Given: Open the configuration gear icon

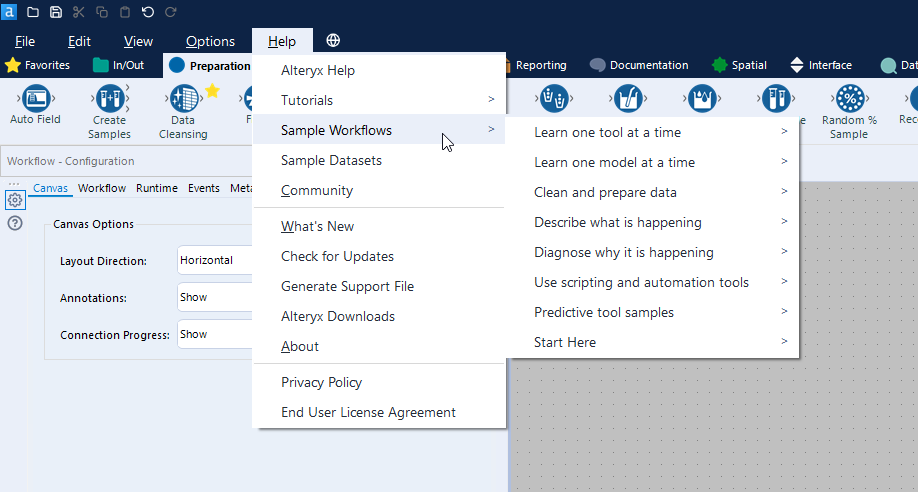Looking at the screenshot, I should click(x=15, y=200).
